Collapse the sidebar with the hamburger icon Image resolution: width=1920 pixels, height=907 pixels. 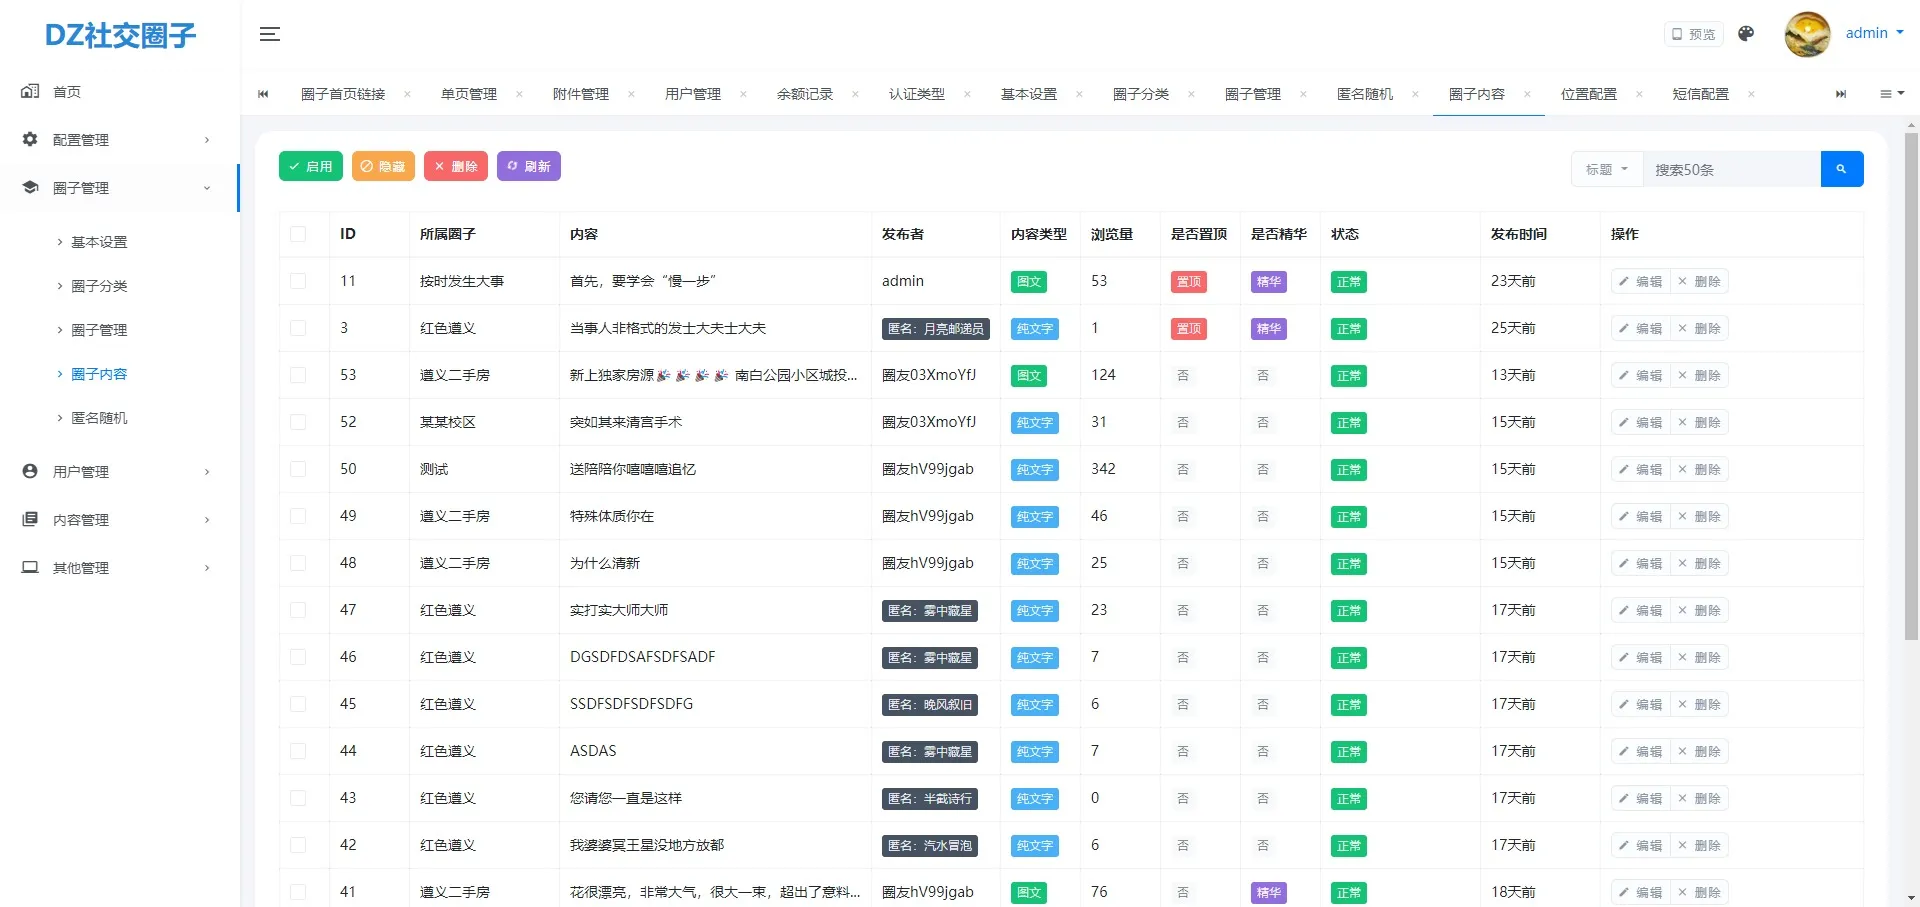(269, 33)
